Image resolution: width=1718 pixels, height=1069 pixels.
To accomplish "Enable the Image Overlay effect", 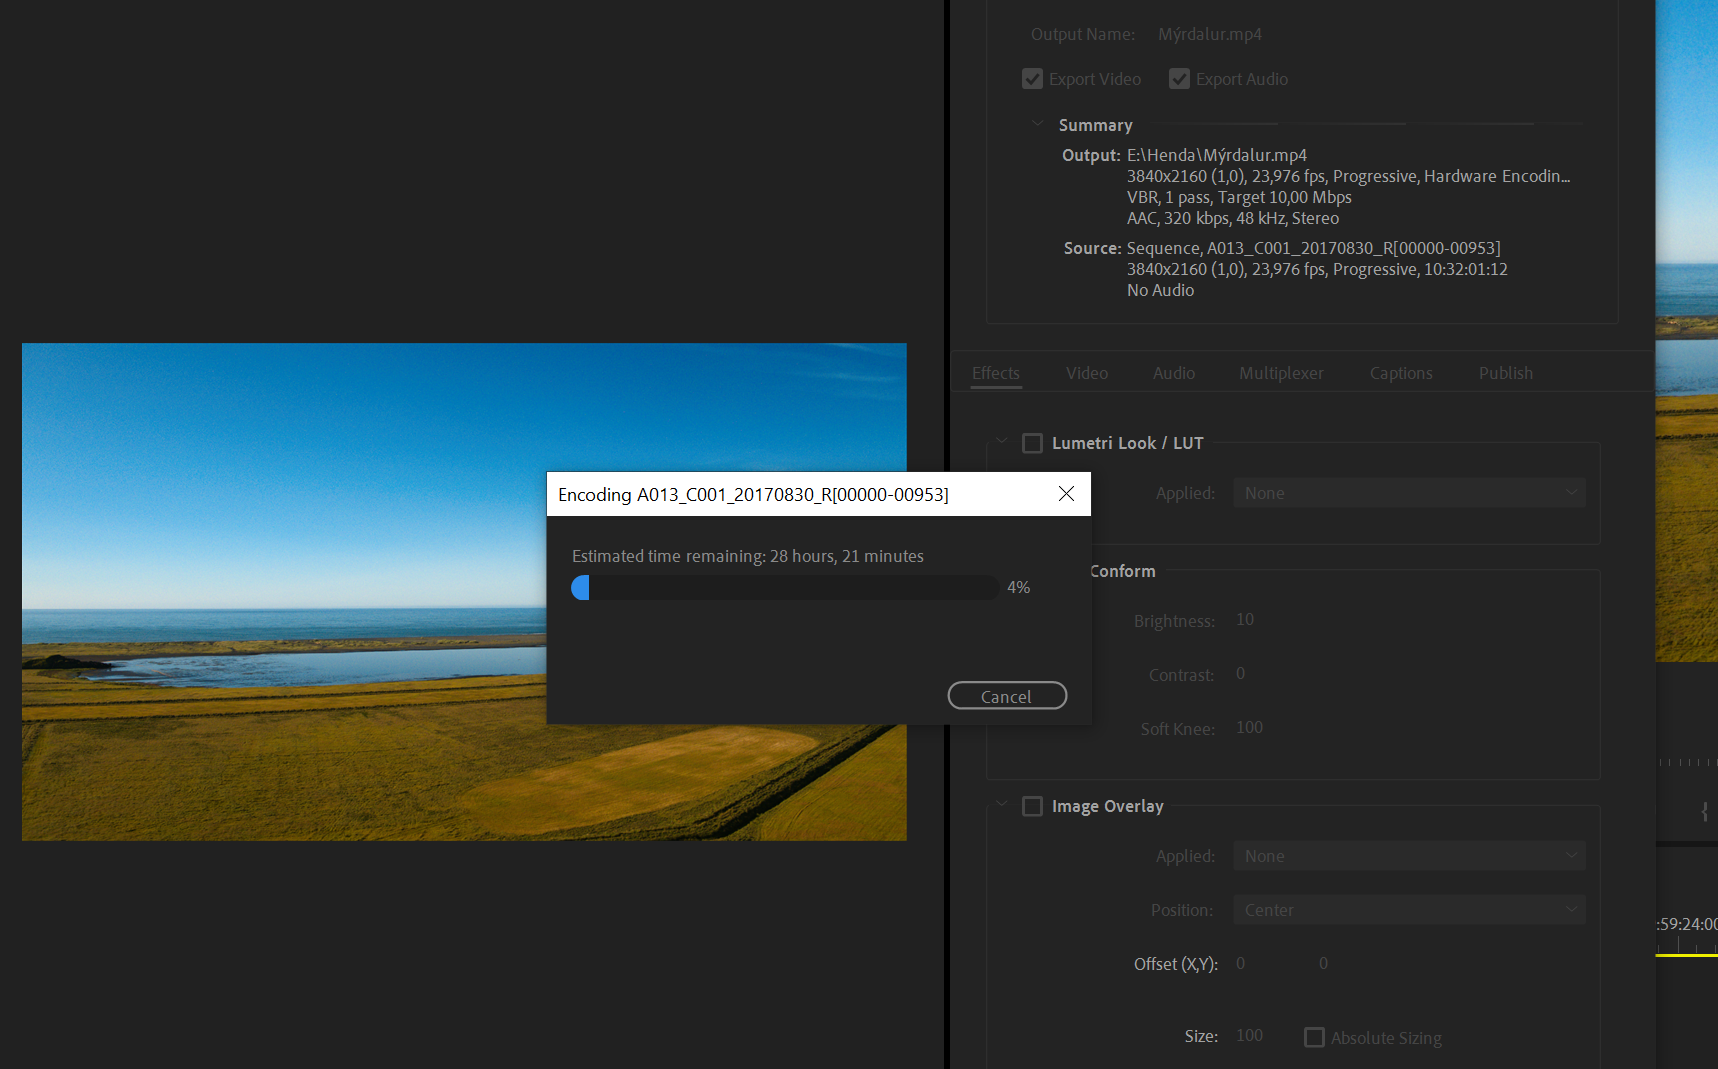I will click(1032, 806).
